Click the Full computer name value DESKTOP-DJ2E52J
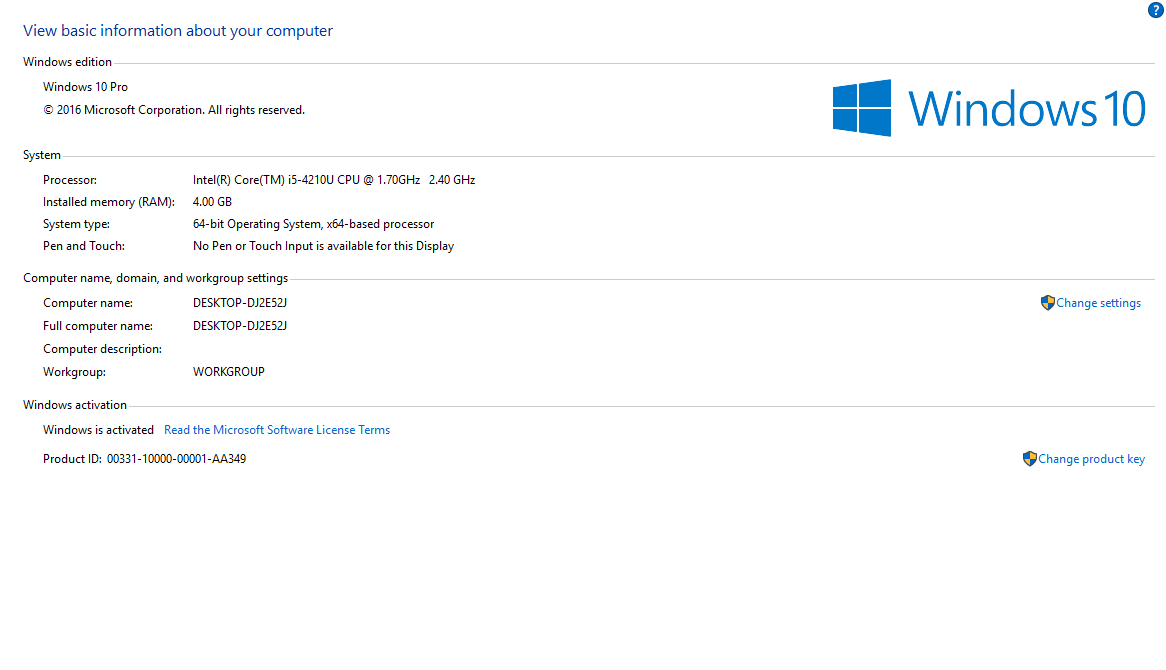 tap(239, 326)
